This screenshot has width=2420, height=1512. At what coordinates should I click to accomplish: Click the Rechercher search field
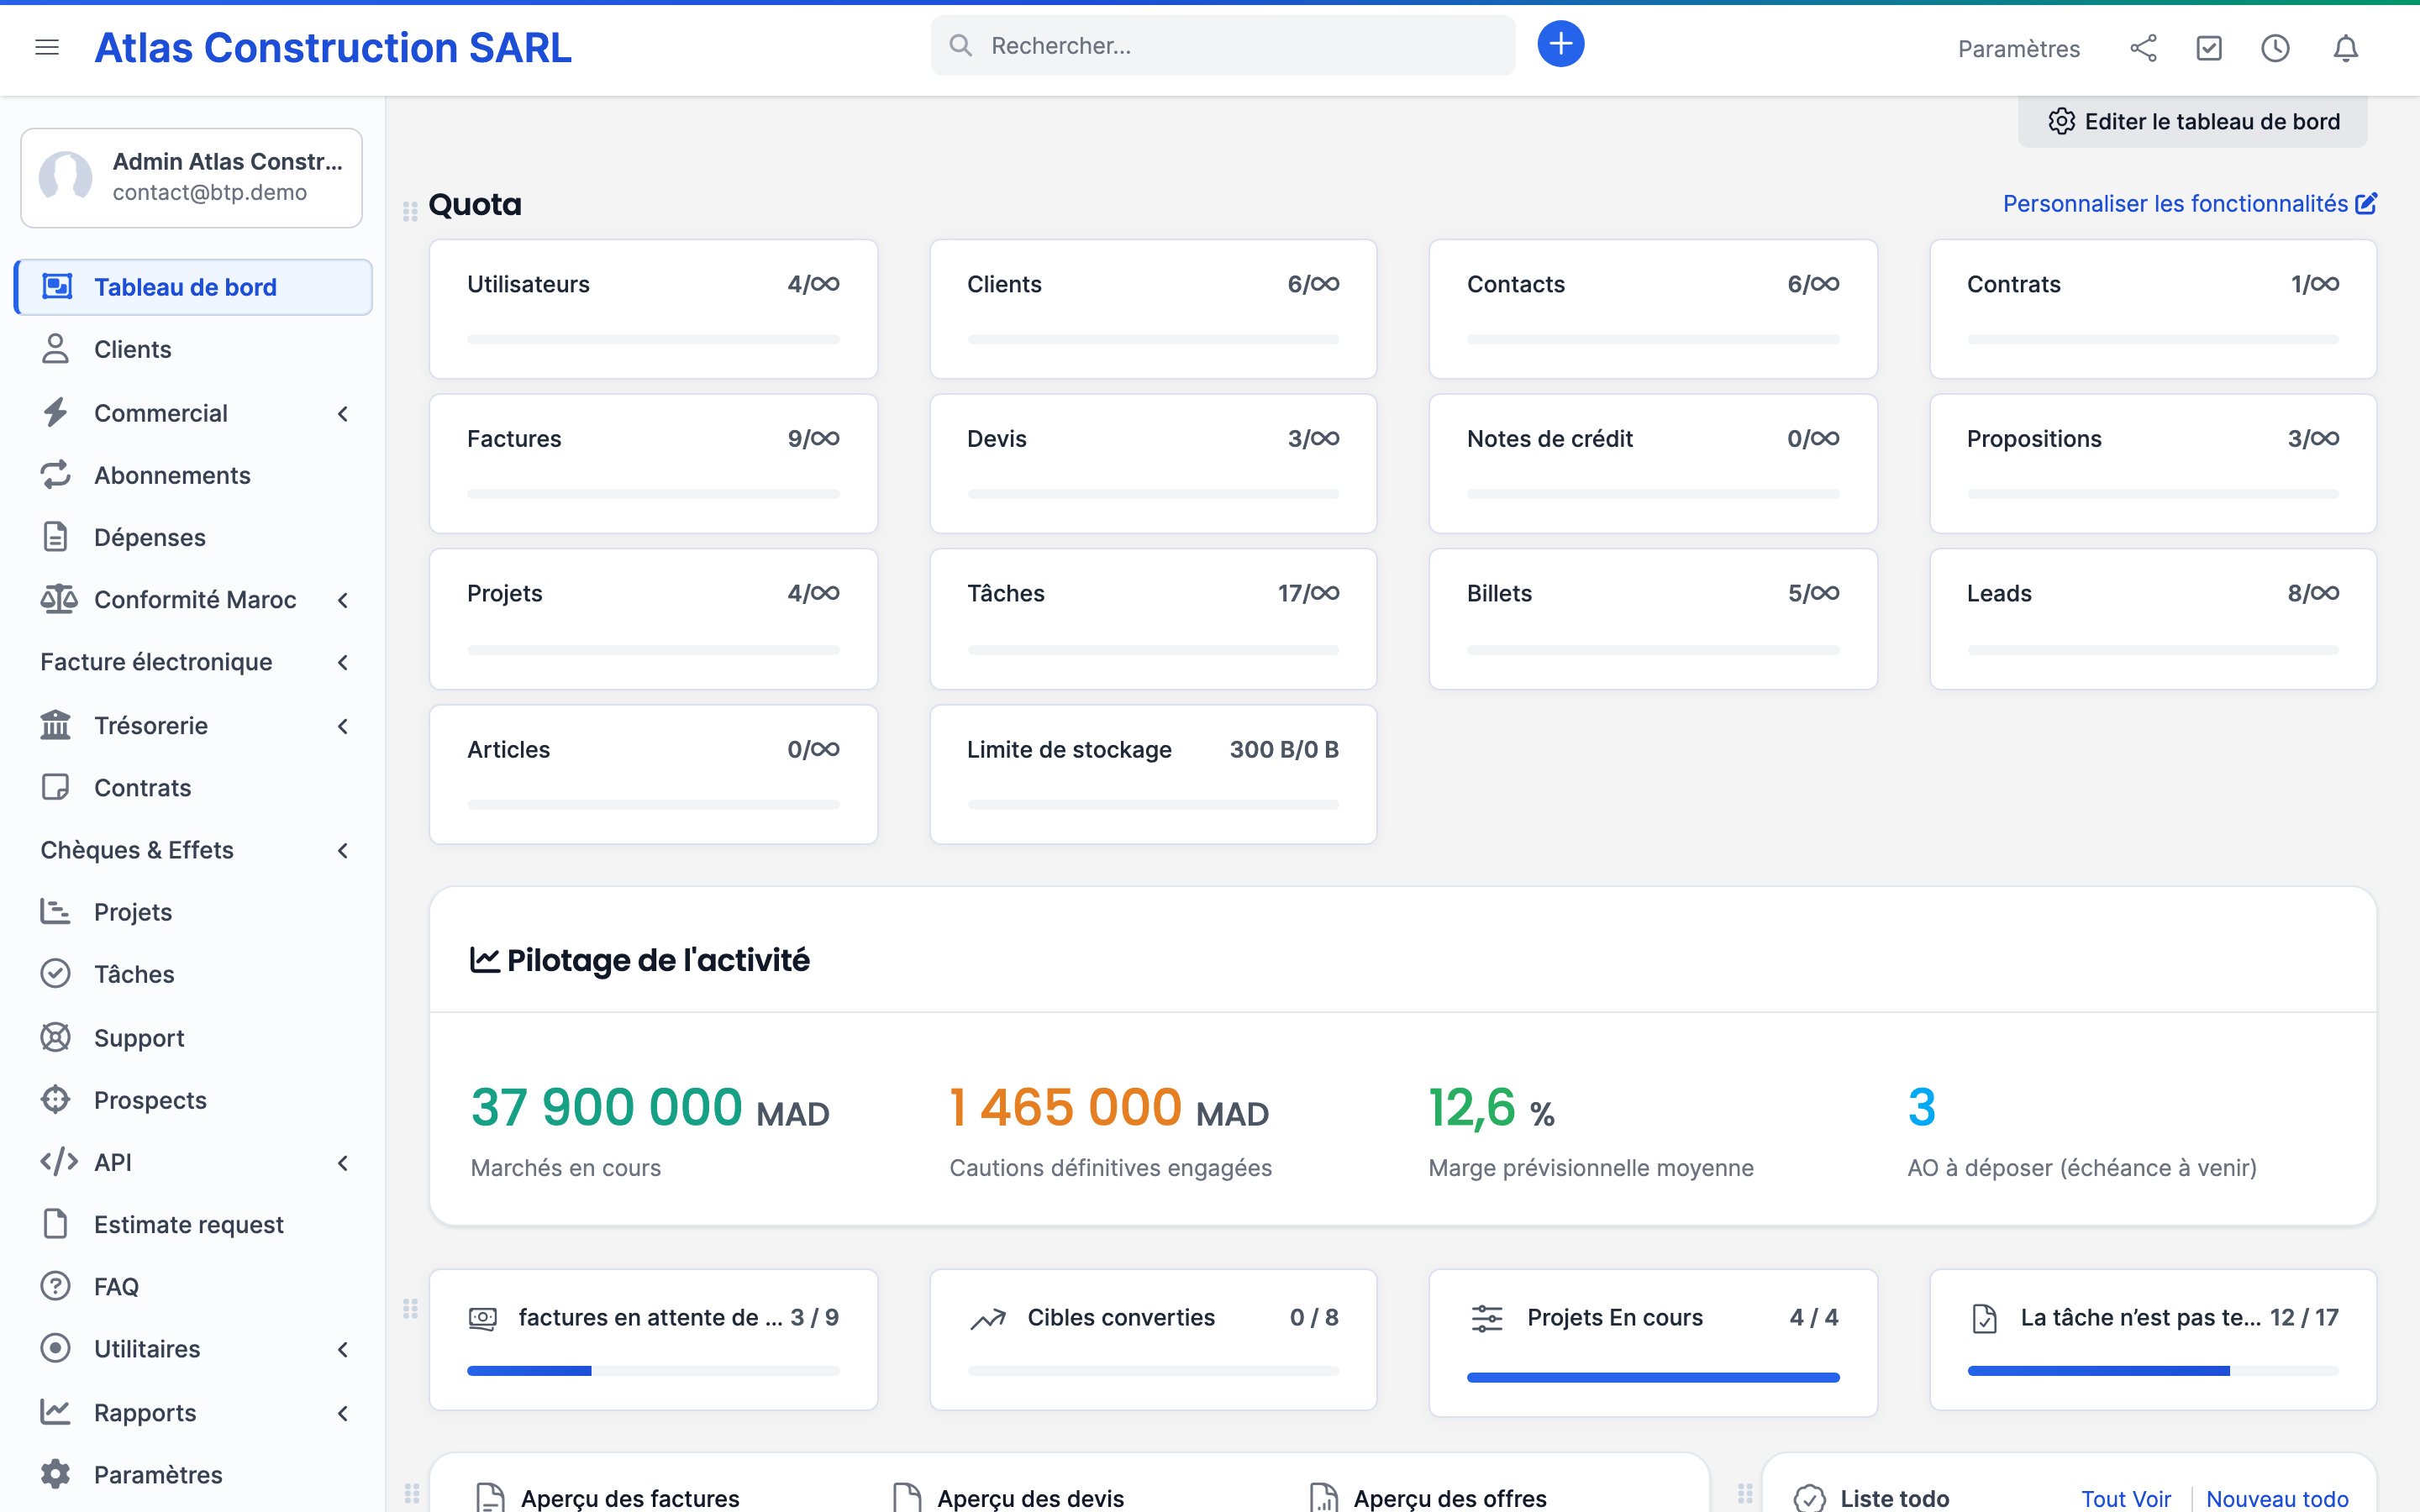point(1223,45)
